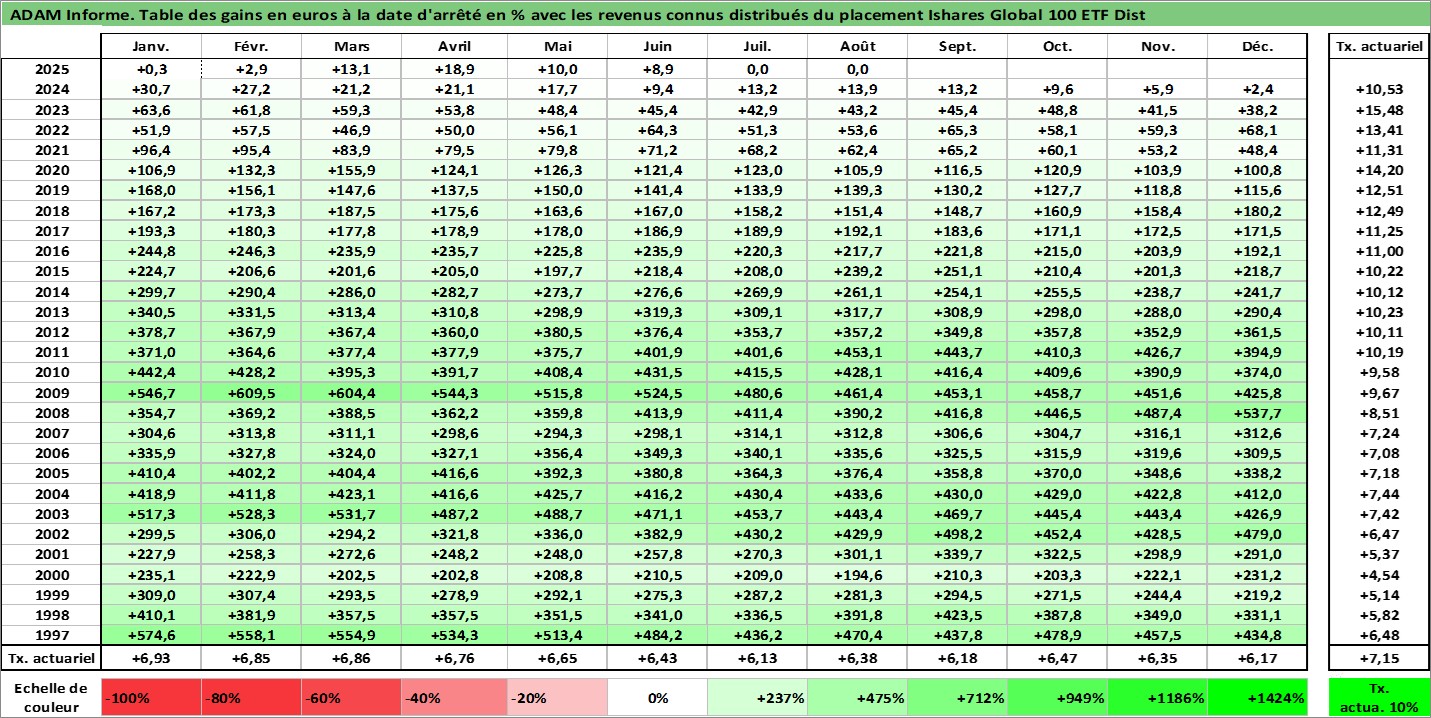Select the 2016 year row label
Viewport: 1431px width, 718px height.
(51, 251)
